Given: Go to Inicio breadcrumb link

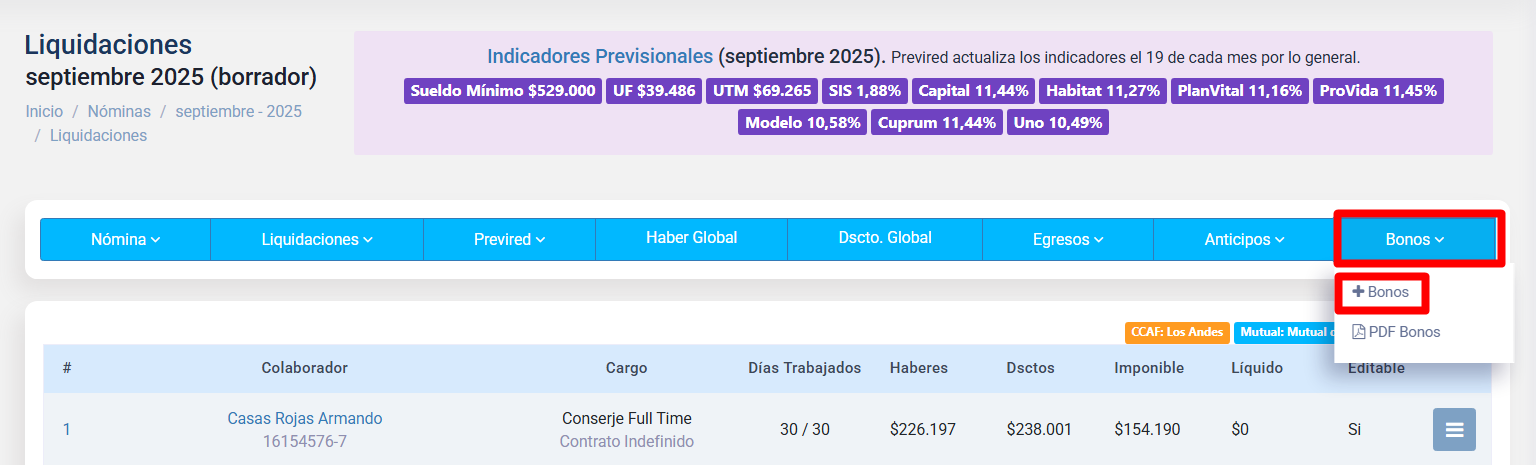Looking at the screenshot, I should coord(44,112).
